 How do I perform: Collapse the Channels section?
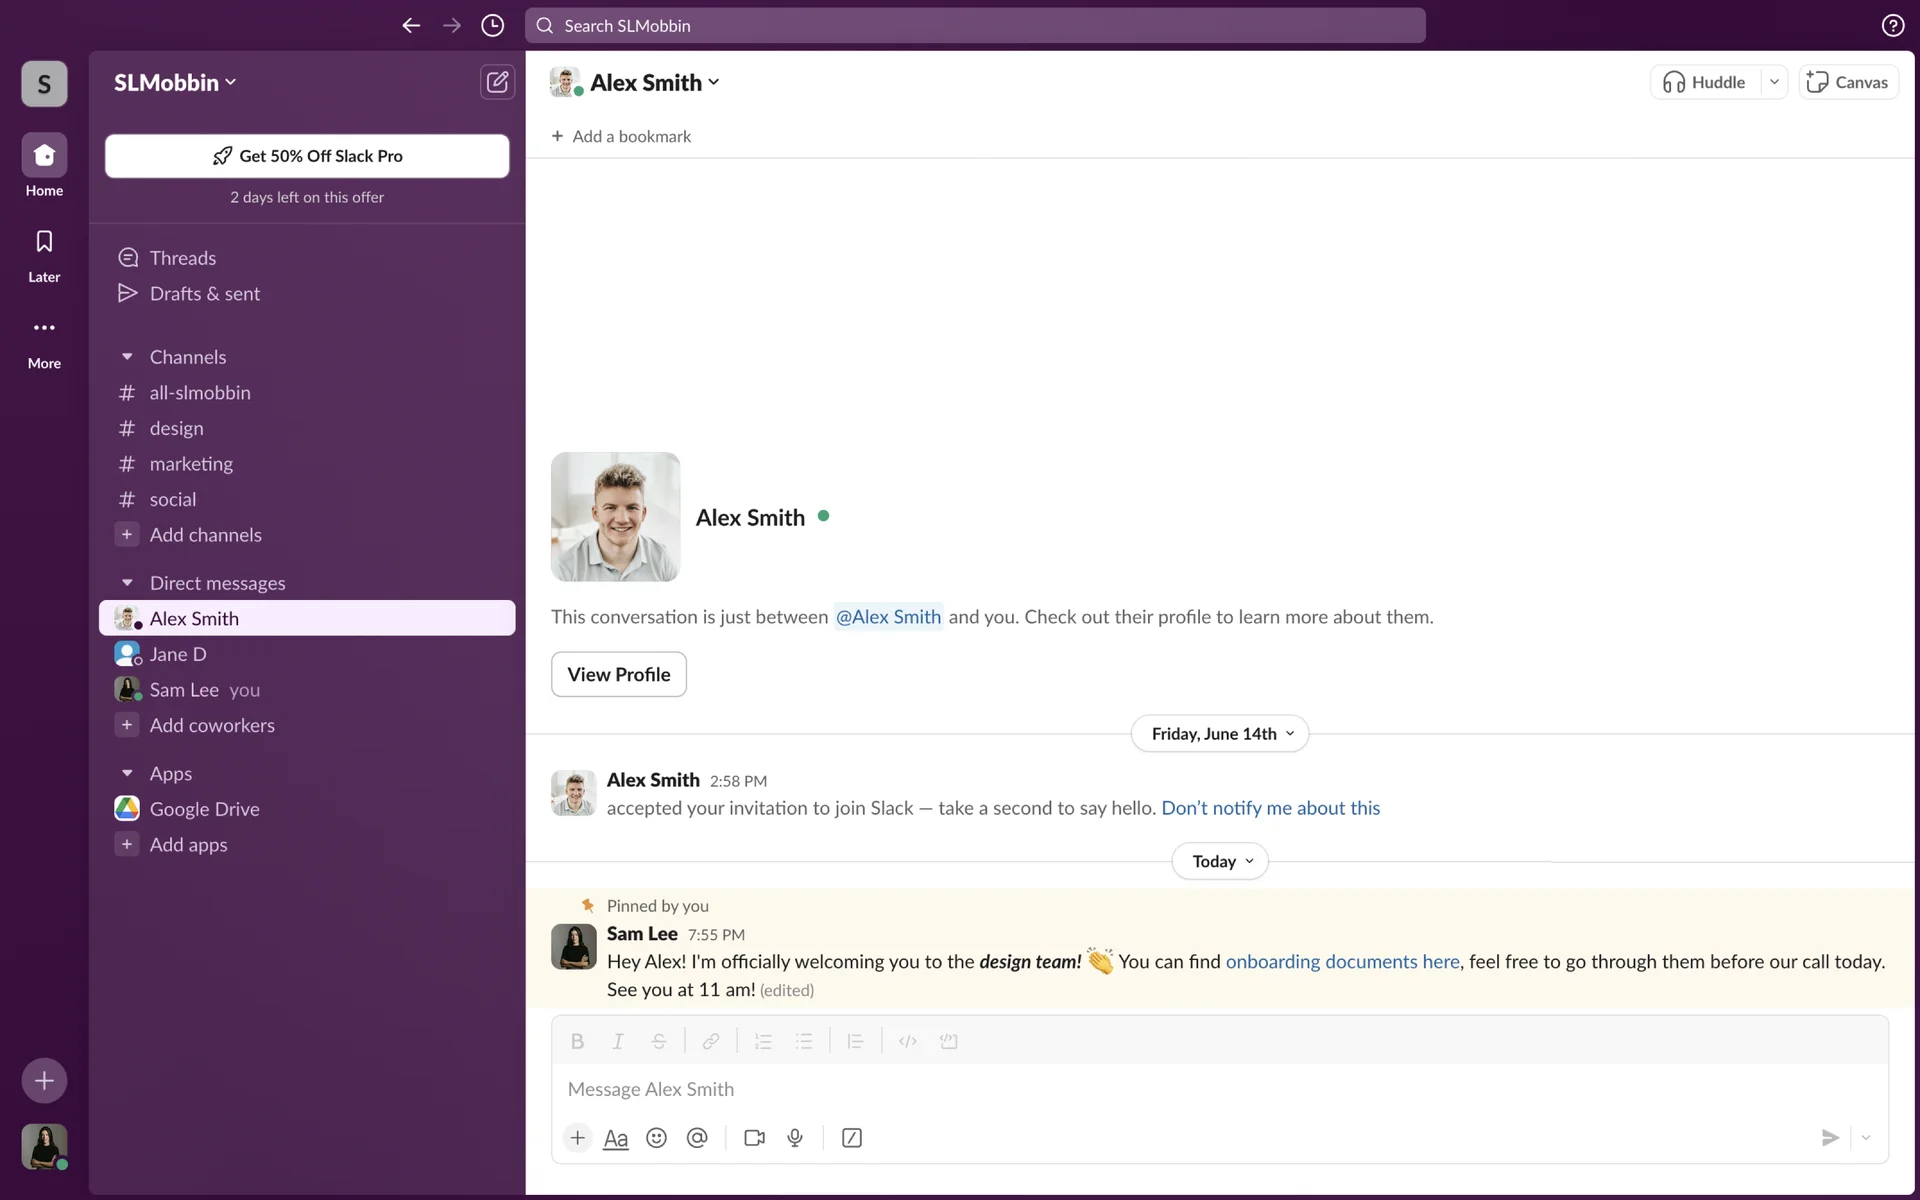coord(127,357)
